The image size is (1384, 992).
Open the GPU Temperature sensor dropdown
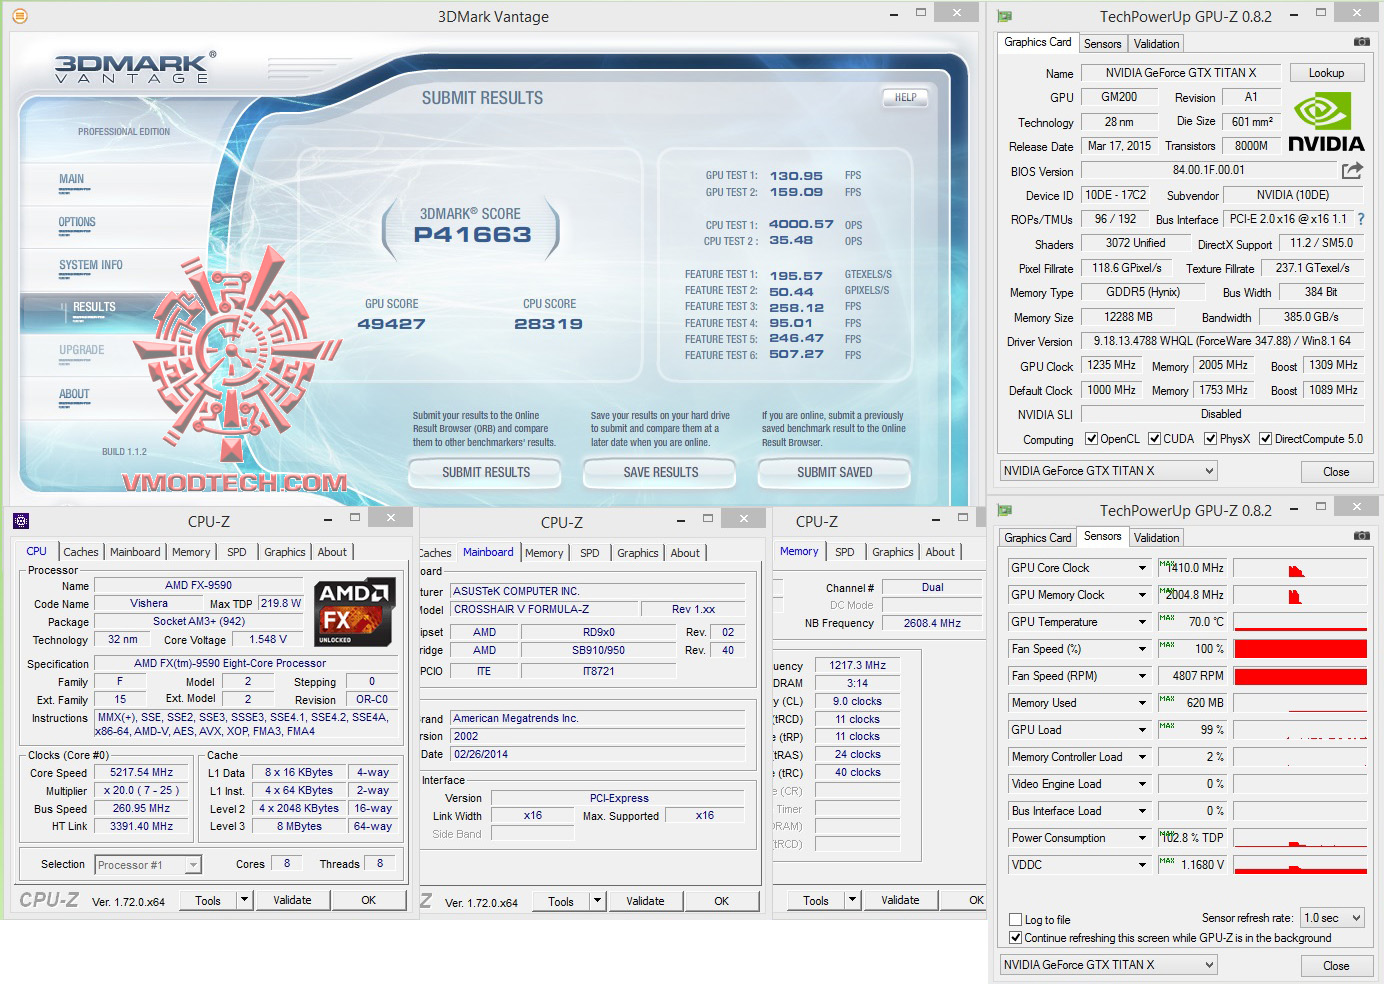pos(1142,622)
